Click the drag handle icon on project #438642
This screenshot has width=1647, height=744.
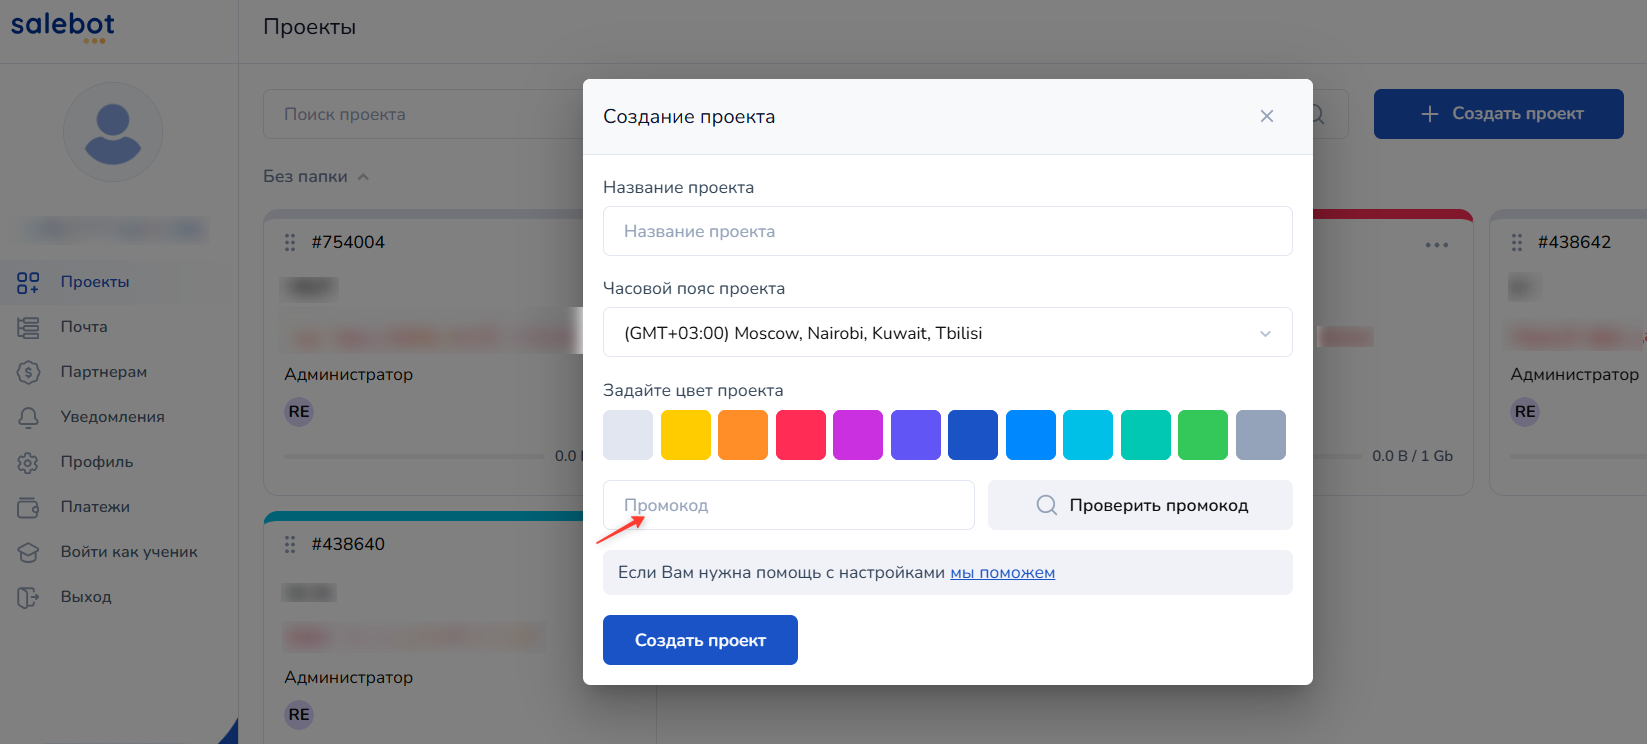[1517, 242]
